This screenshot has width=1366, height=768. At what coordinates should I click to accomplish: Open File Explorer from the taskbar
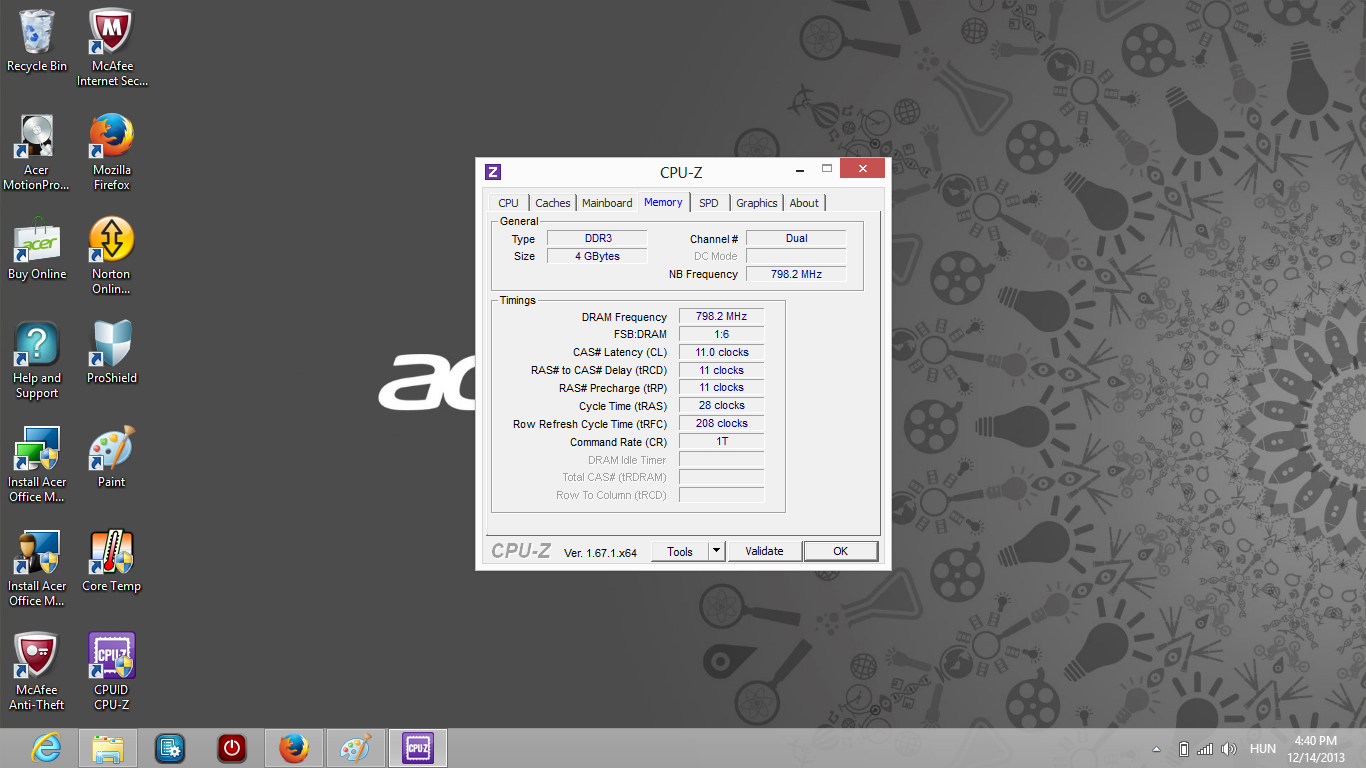pyautogui.click(x=108, y=748)
